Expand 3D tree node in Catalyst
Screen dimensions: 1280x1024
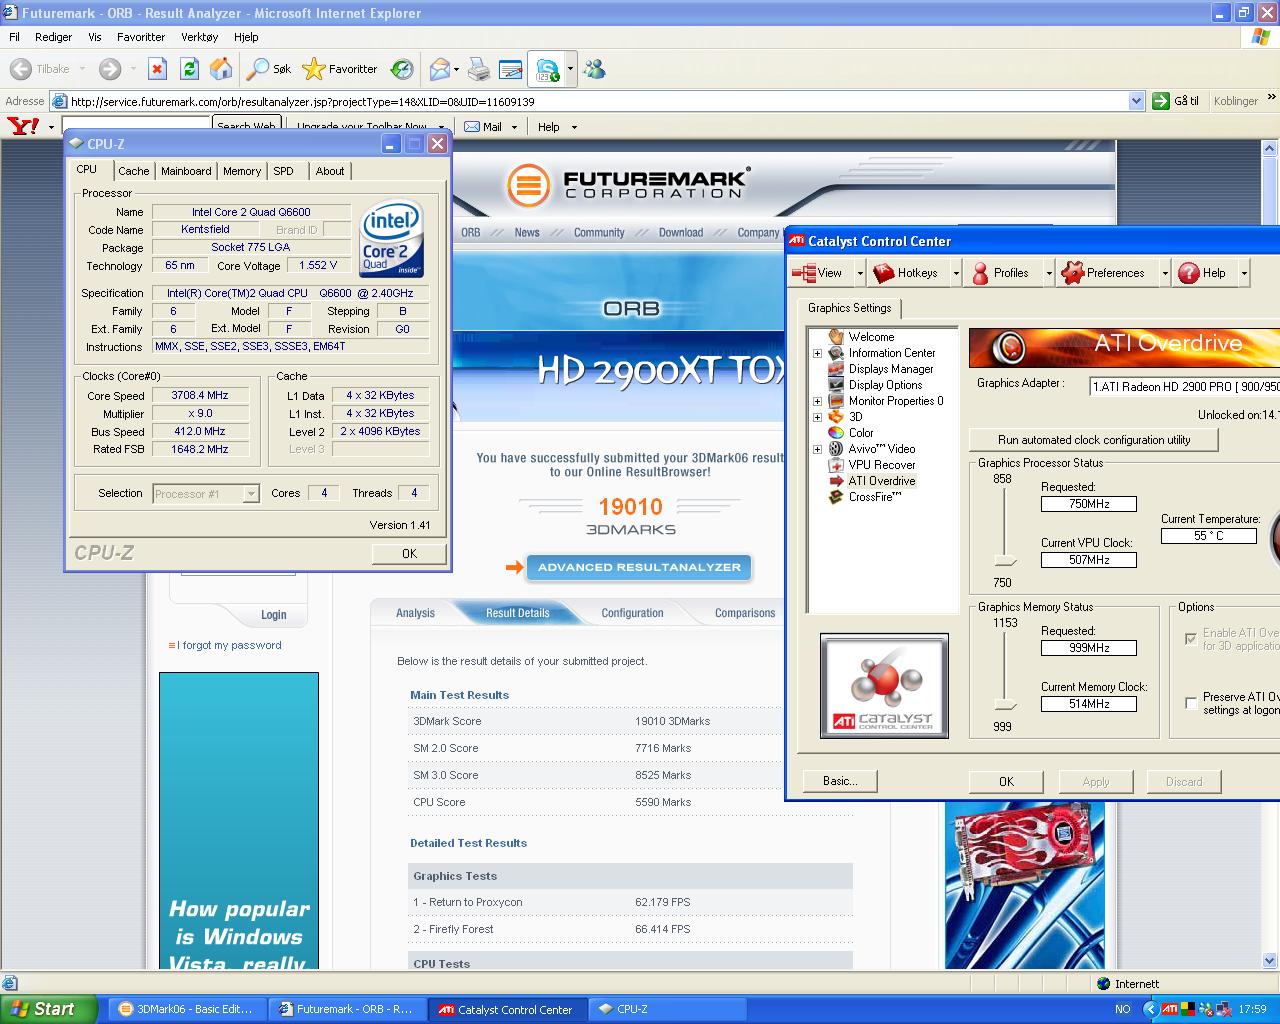817,417
